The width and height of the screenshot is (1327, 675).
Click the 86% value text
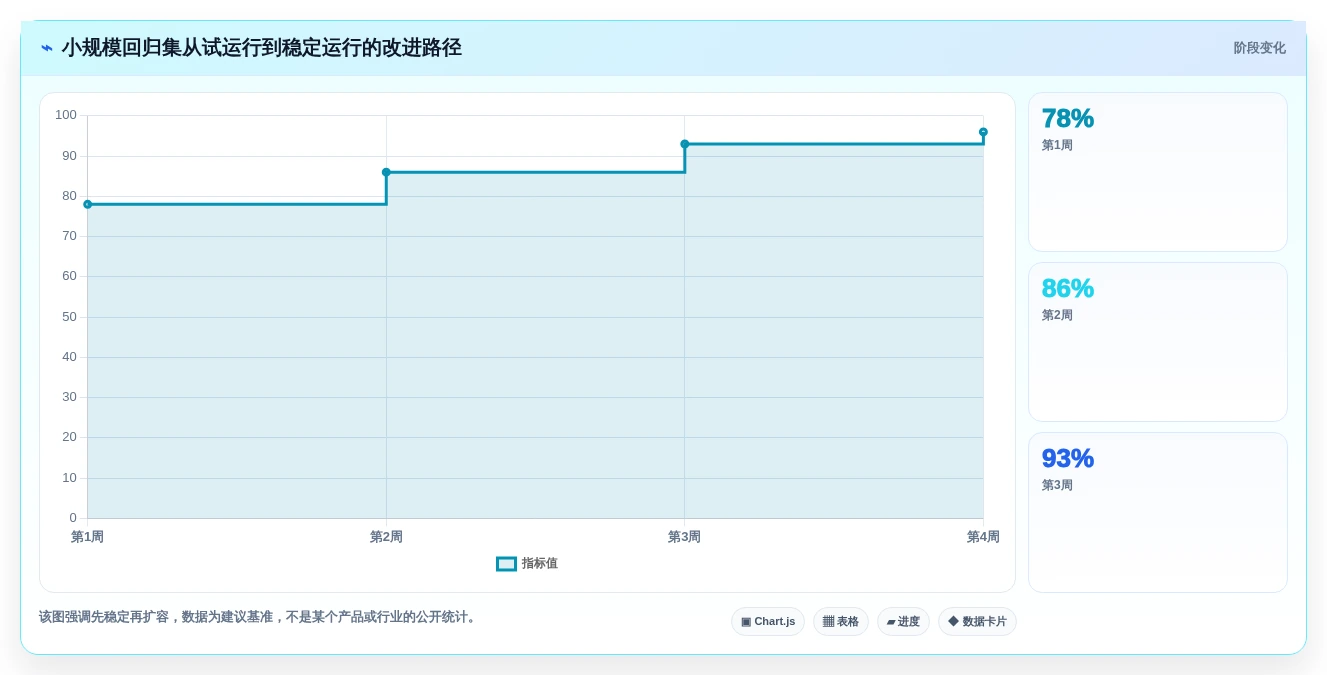tap(1068, 288)
